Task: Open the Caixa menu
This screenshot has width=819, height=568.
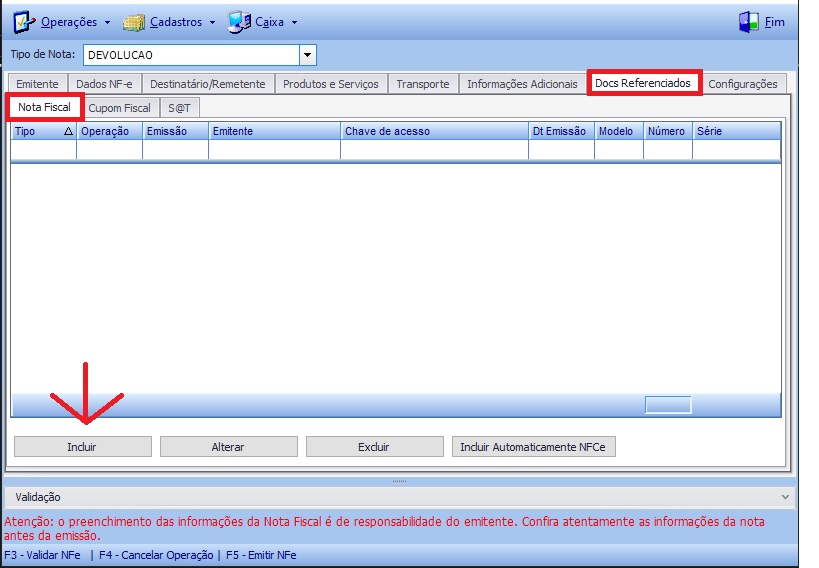Action: point(270,22)
